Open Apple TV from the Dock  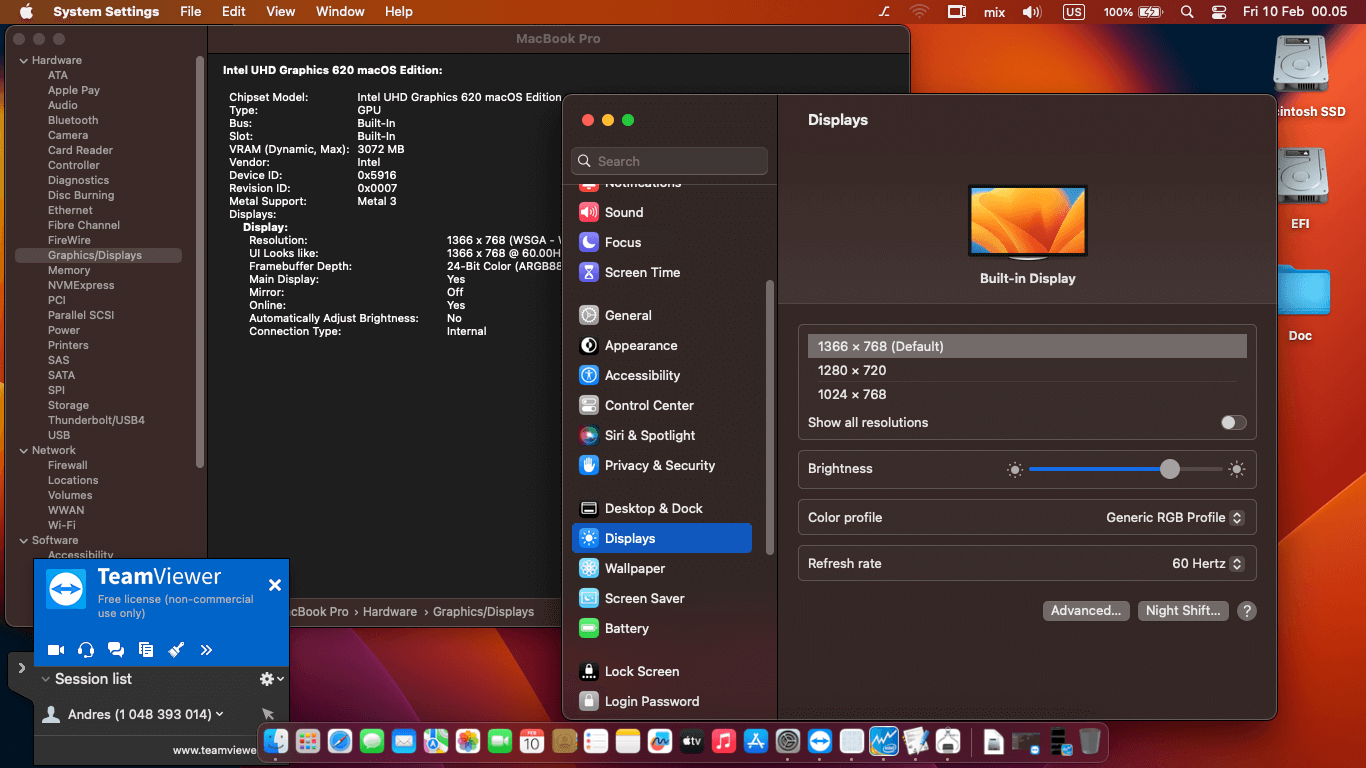(x=692, y=741)
